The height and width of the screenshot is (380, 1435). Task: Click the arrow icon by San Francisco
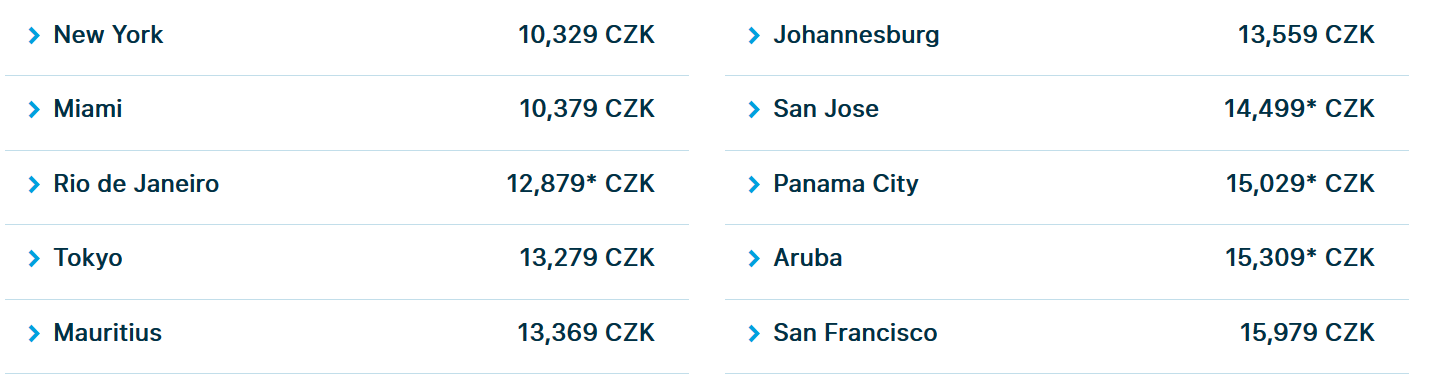click(x=755, y=334)
